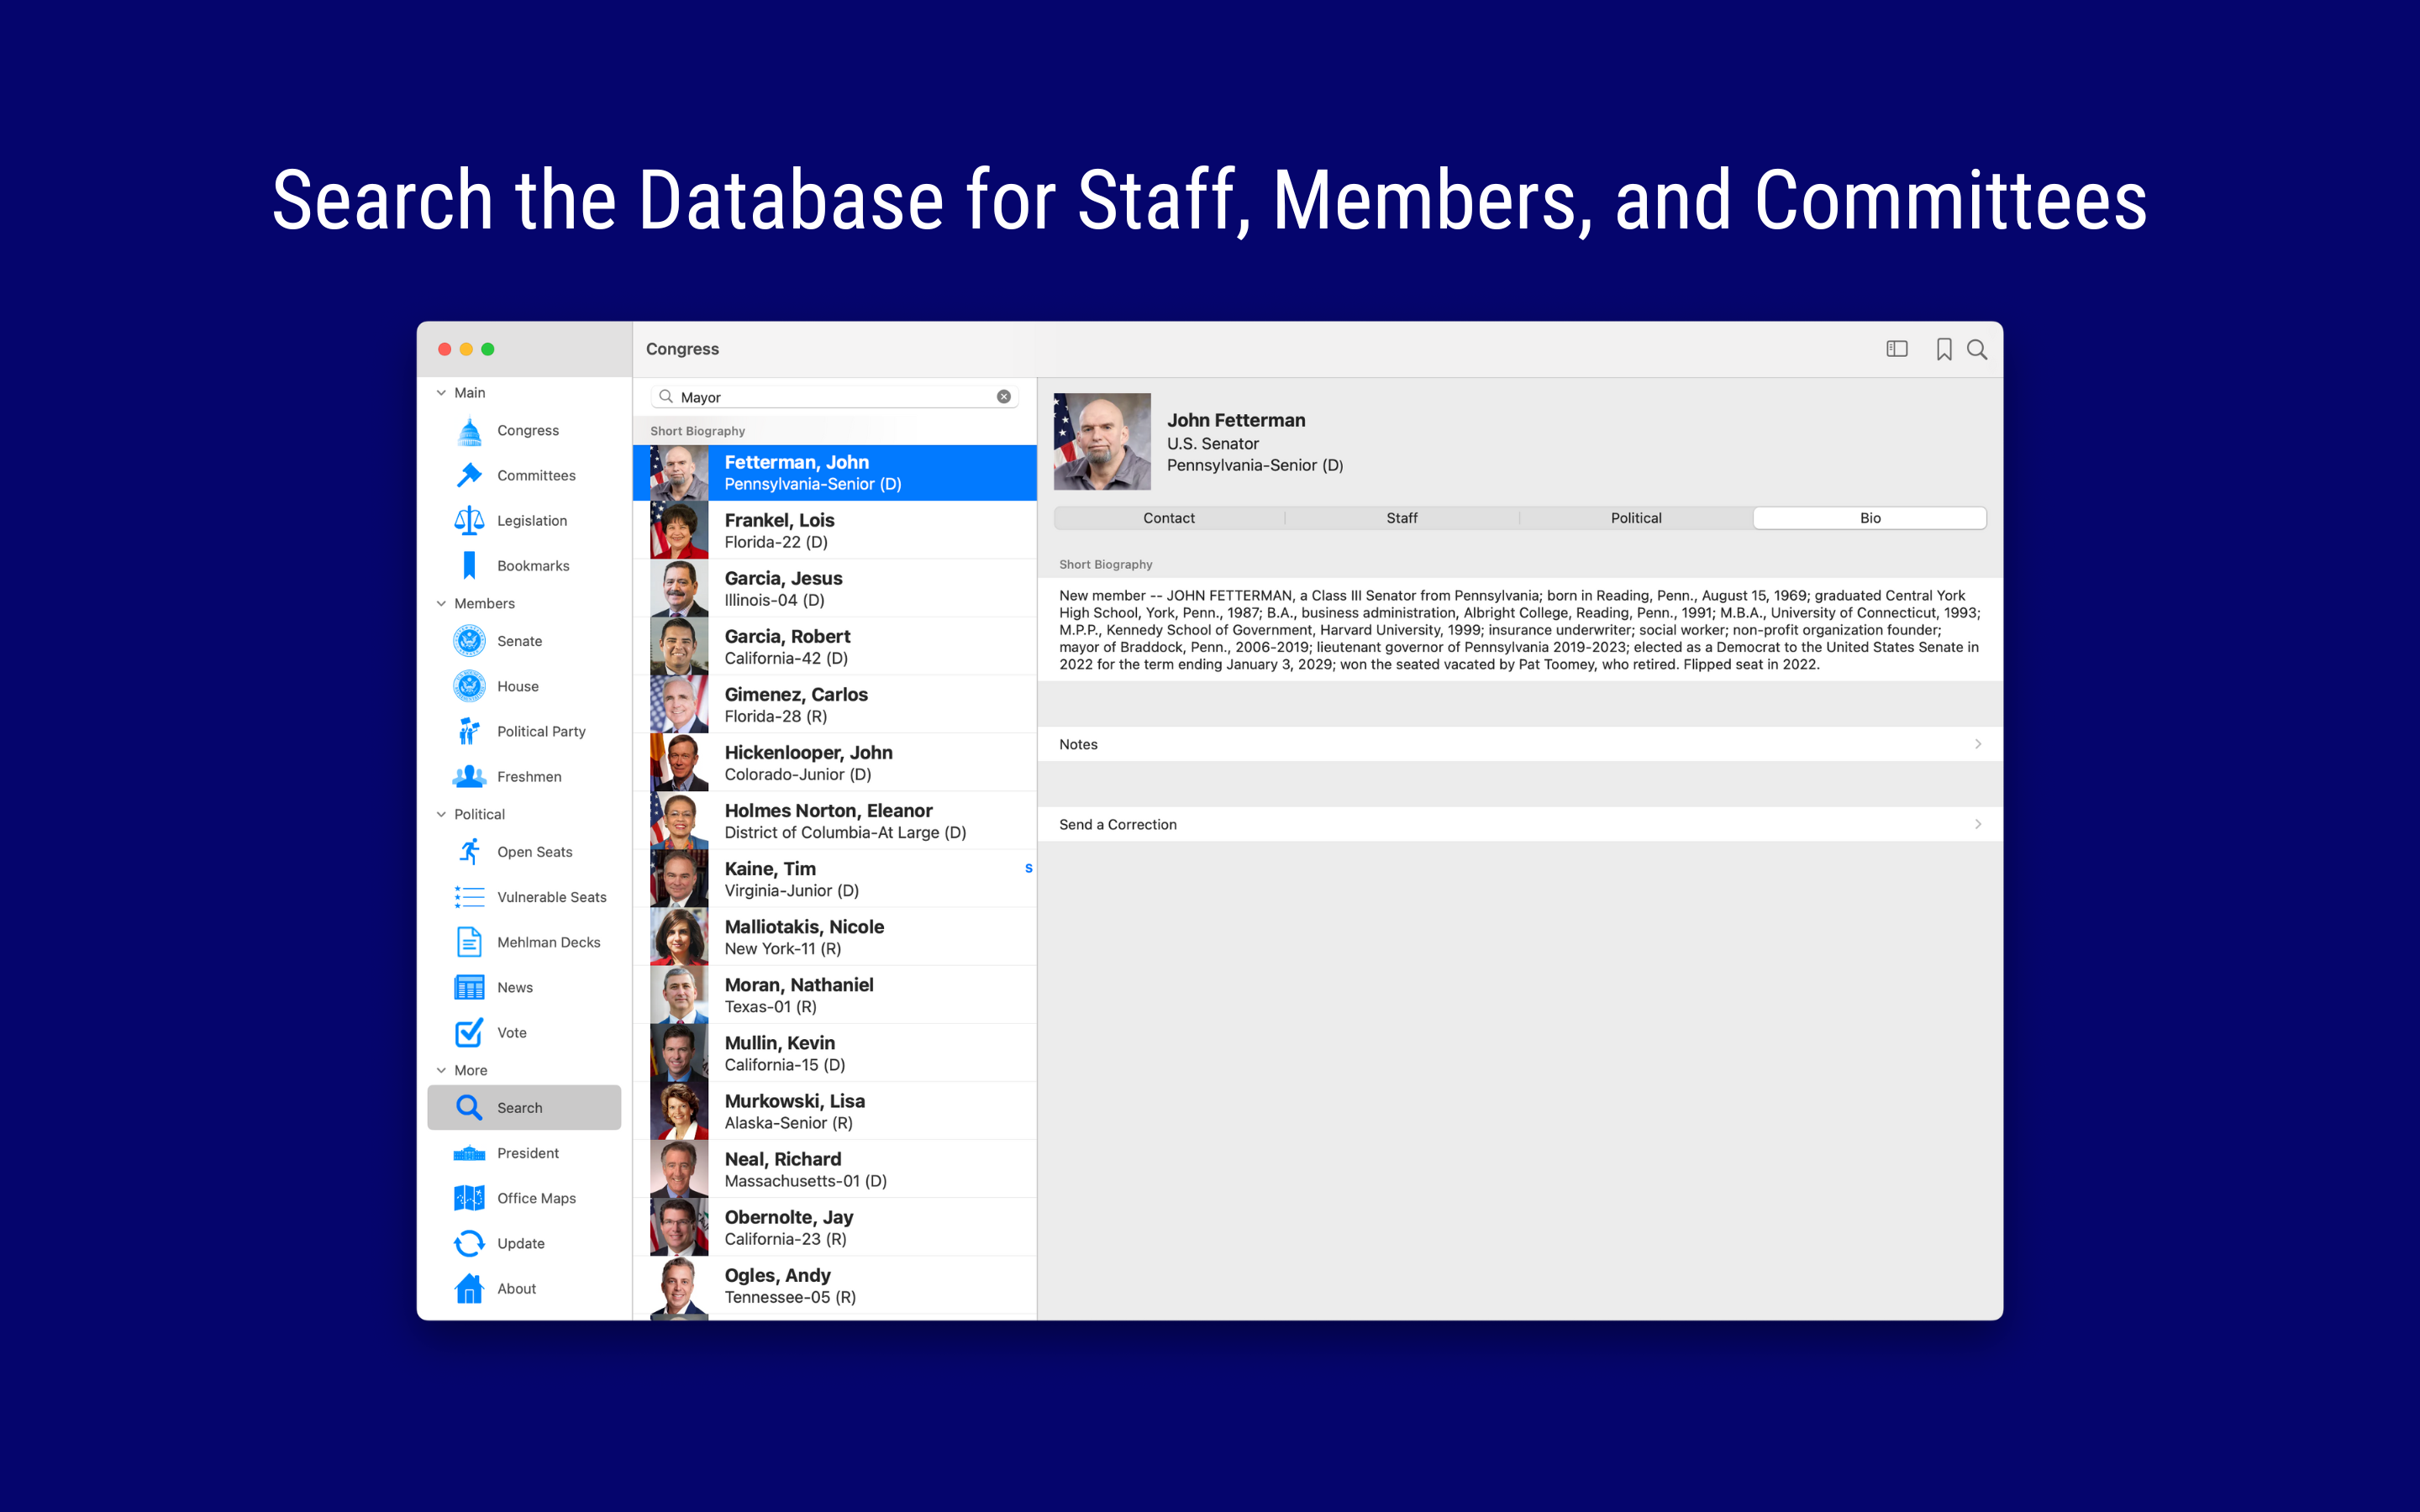Click the Committees gavel icon
Viewport: 2420px width, 1512px height.
tap(469, 476)
